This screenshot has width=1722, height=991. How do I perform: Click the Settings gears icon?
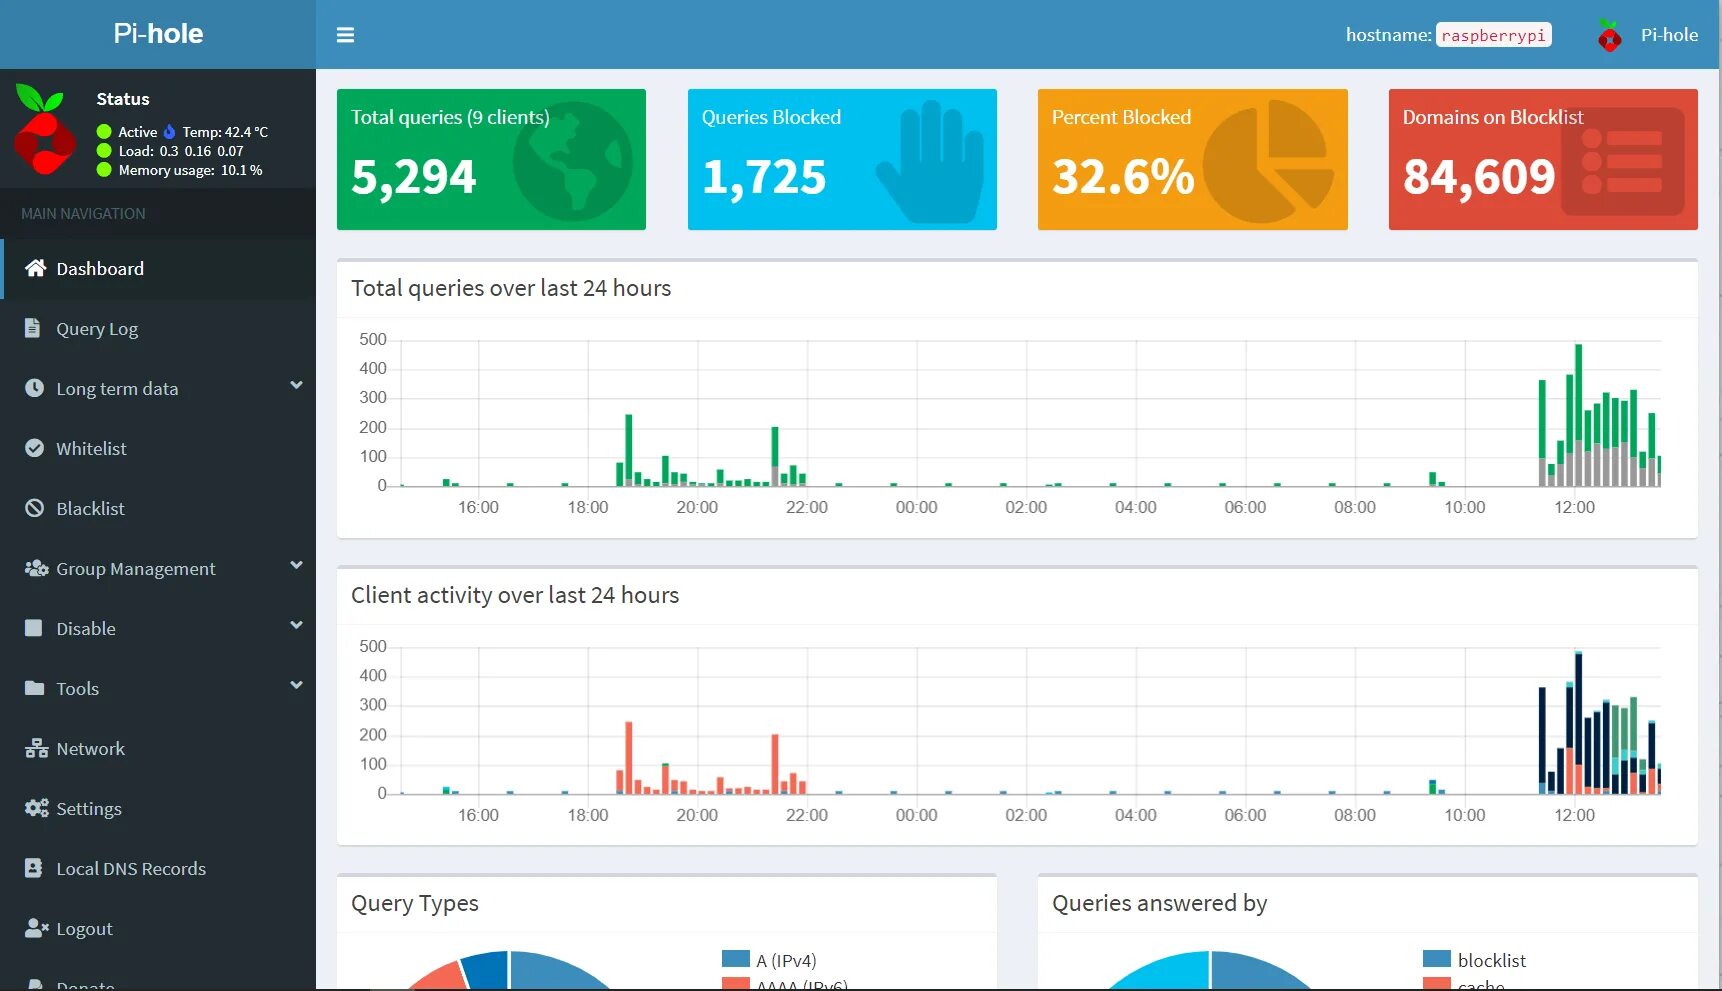(36, 808)
